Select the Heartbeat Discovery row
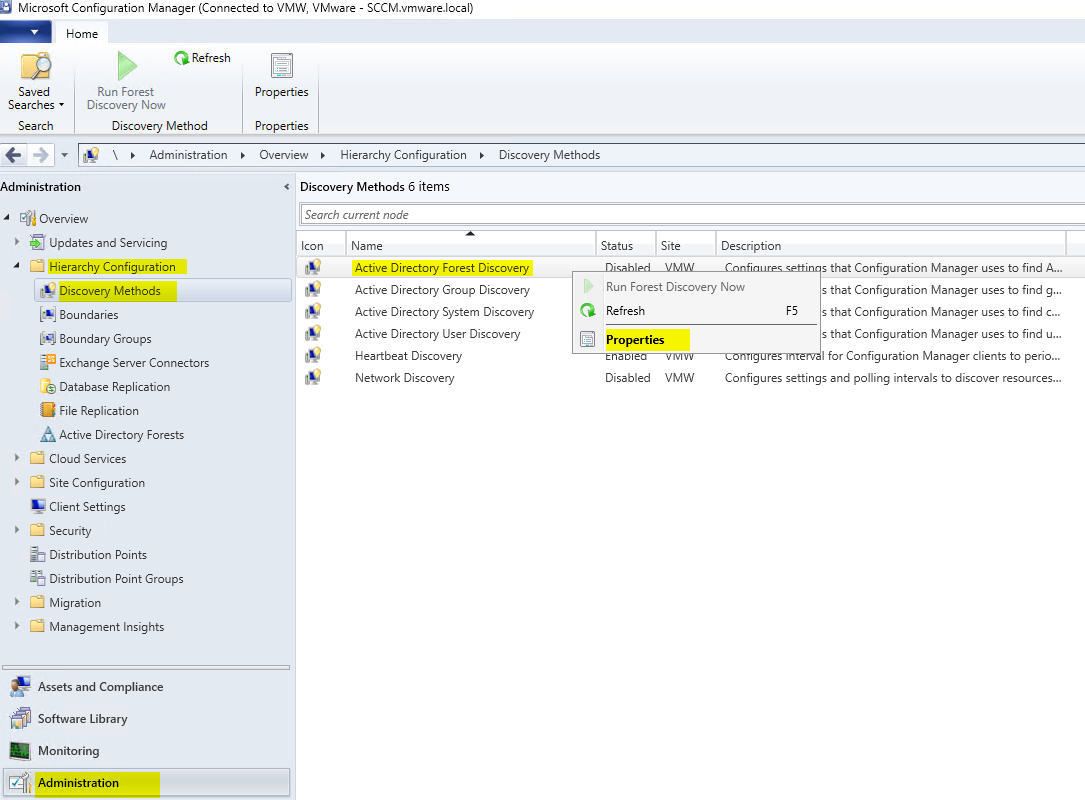This screenshot has width=1085, height=800. pyautogui.click(x=408, y=356)
